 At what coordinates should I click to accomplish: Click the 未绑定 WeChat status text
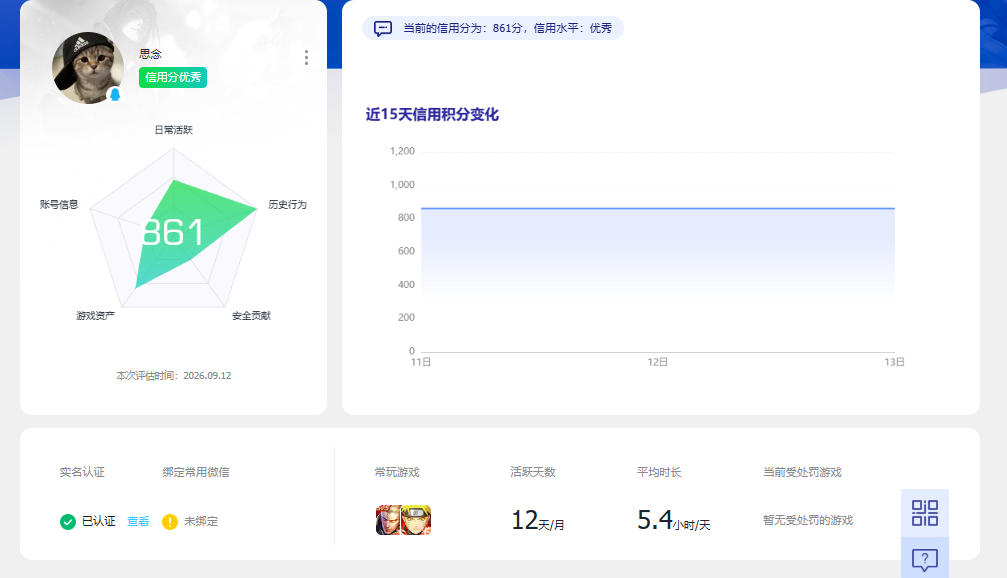pos(201,521)
